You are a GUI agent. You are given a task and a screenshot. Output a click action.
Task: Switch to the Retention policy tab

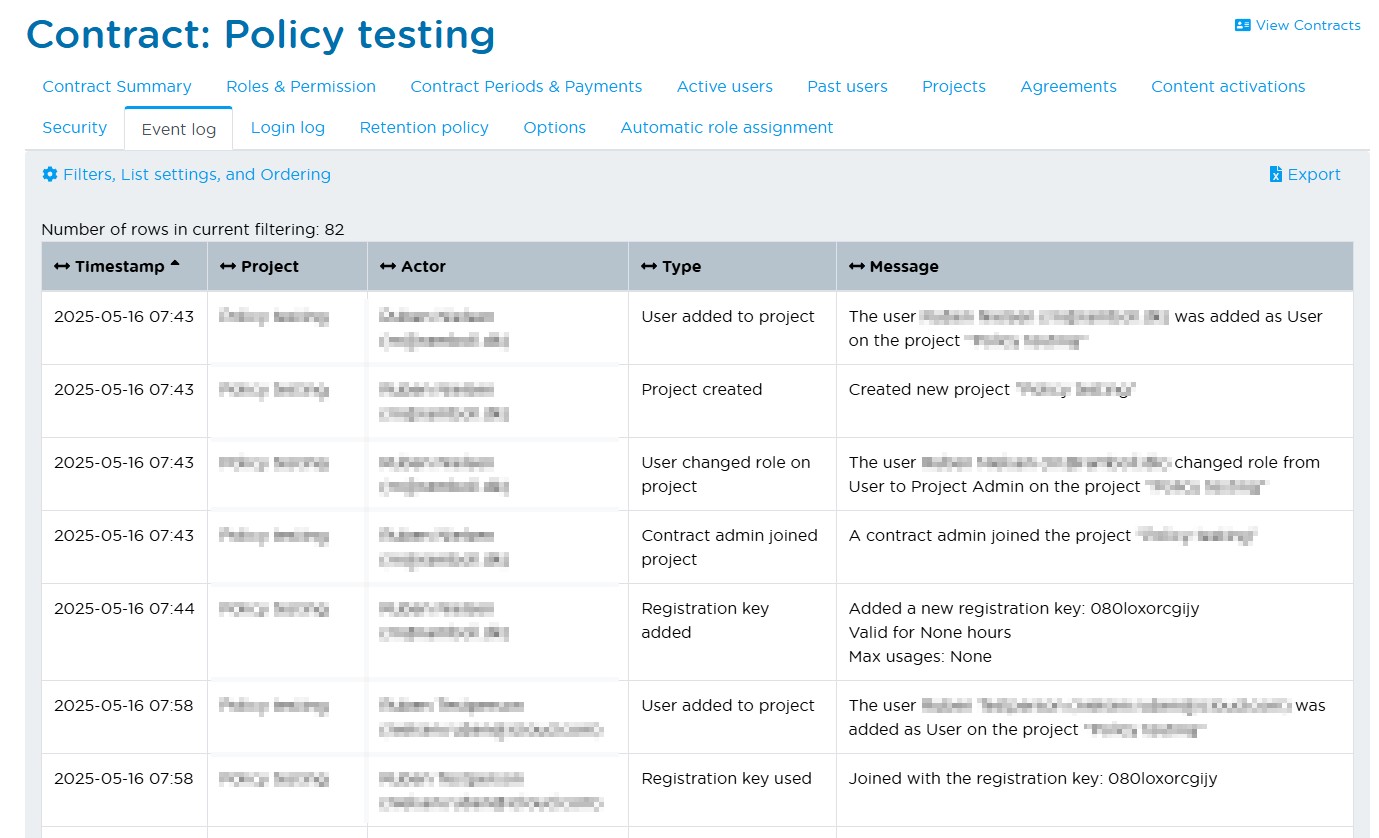[424, 128]
